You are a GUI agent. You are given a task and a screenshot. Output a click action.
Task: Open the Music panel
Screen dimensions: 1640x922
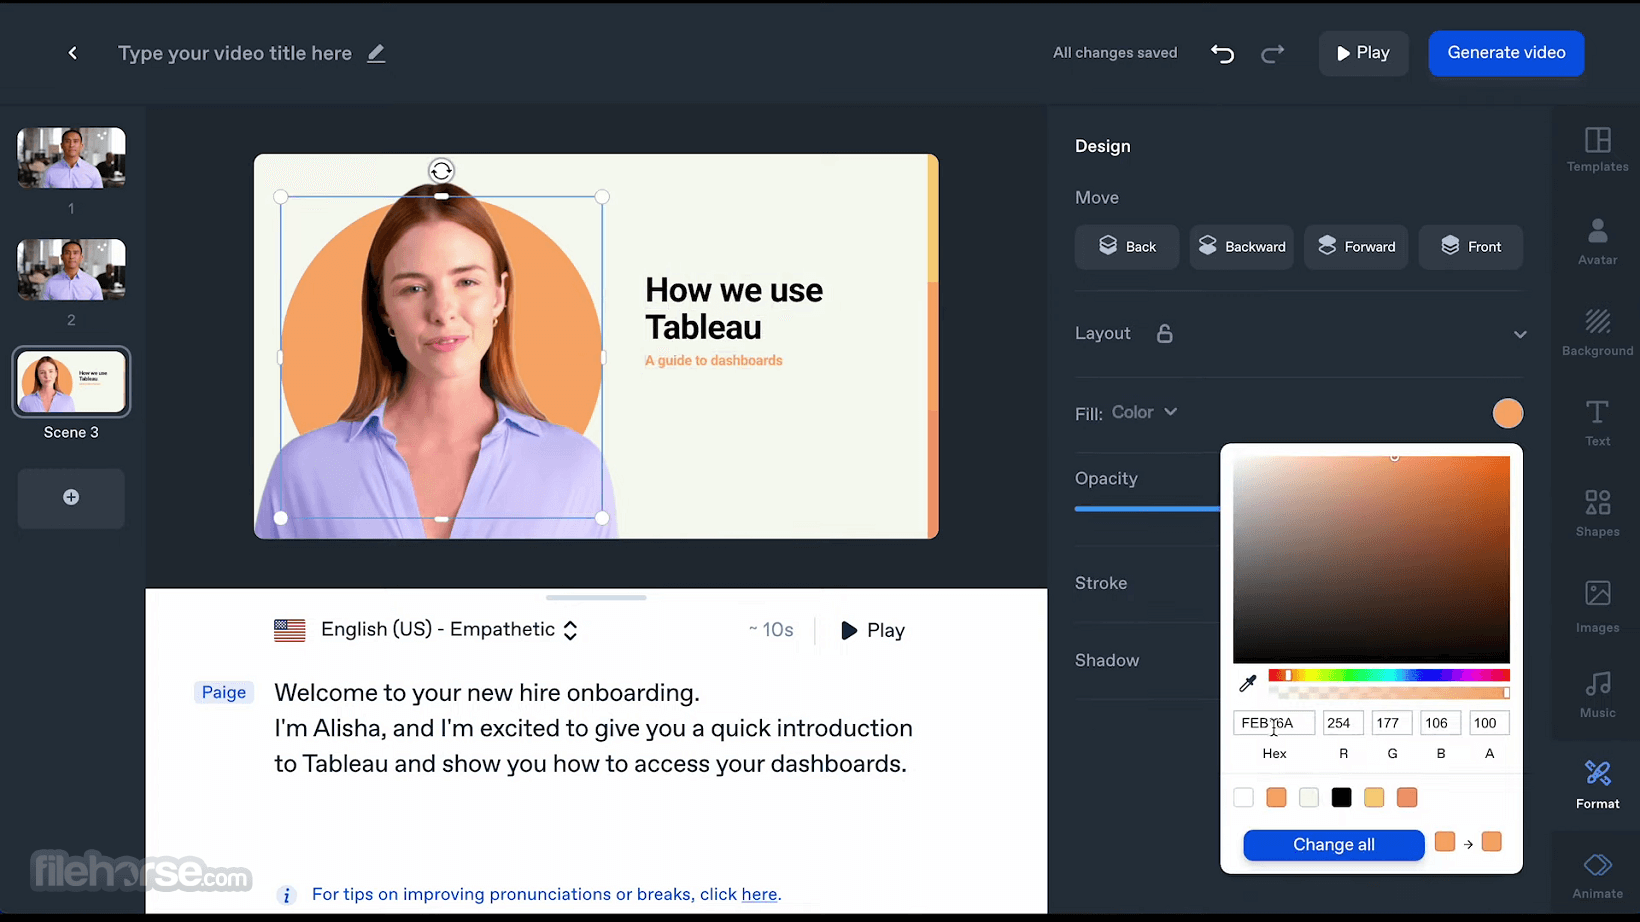[1597, 694]
